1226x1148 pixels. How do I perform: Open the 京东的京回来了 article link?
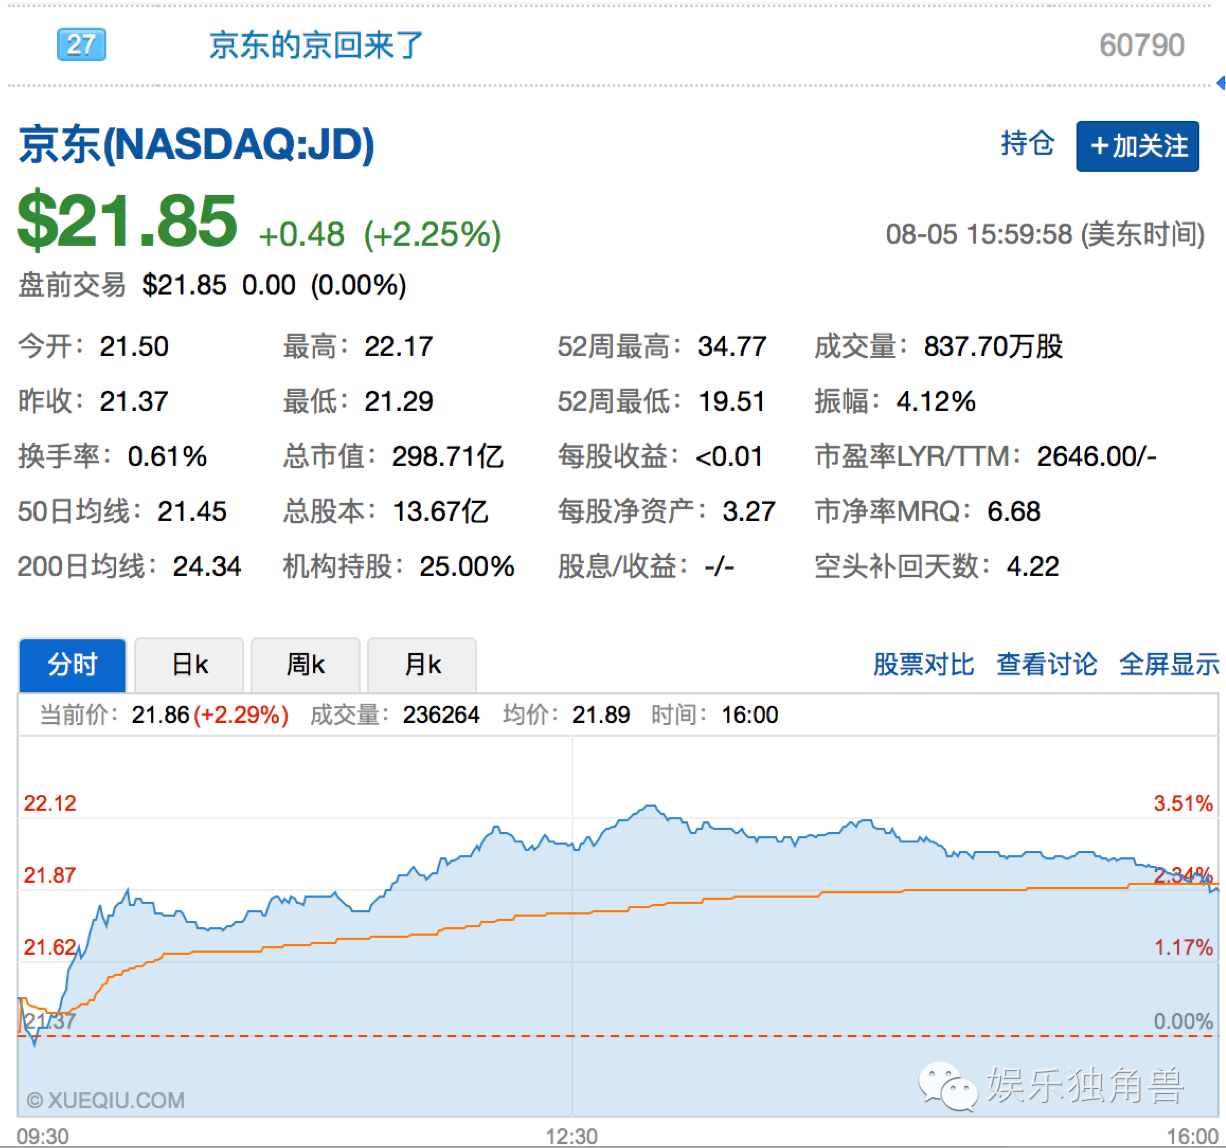click(x=317, y=45)
